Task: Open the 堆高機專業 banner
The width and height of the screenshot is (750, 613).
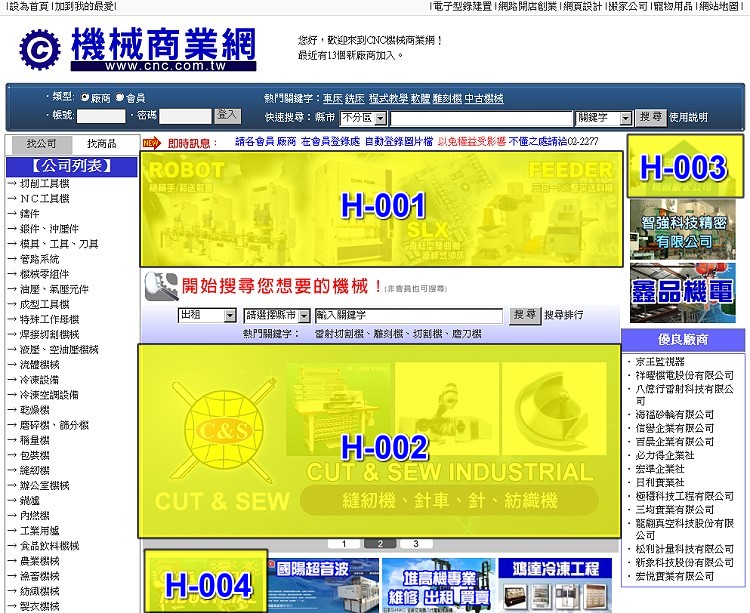Action: [438, 585]
